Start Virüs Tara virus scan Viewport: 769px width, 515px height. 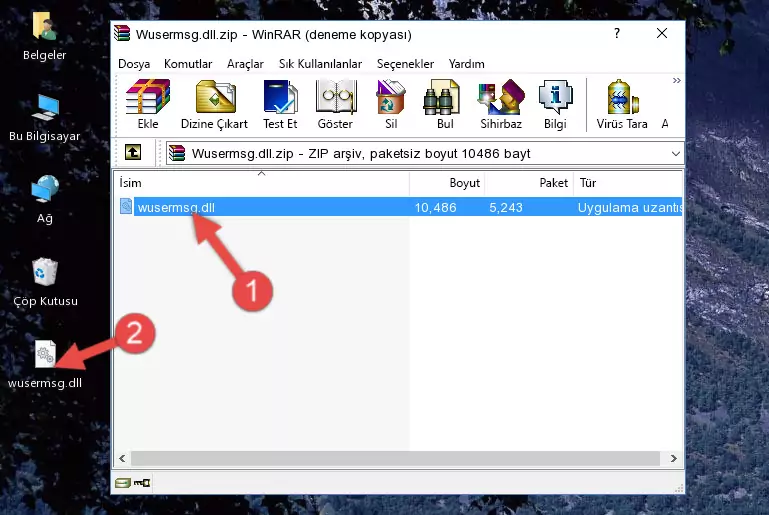pyautogui.click(x=622, y=104)
